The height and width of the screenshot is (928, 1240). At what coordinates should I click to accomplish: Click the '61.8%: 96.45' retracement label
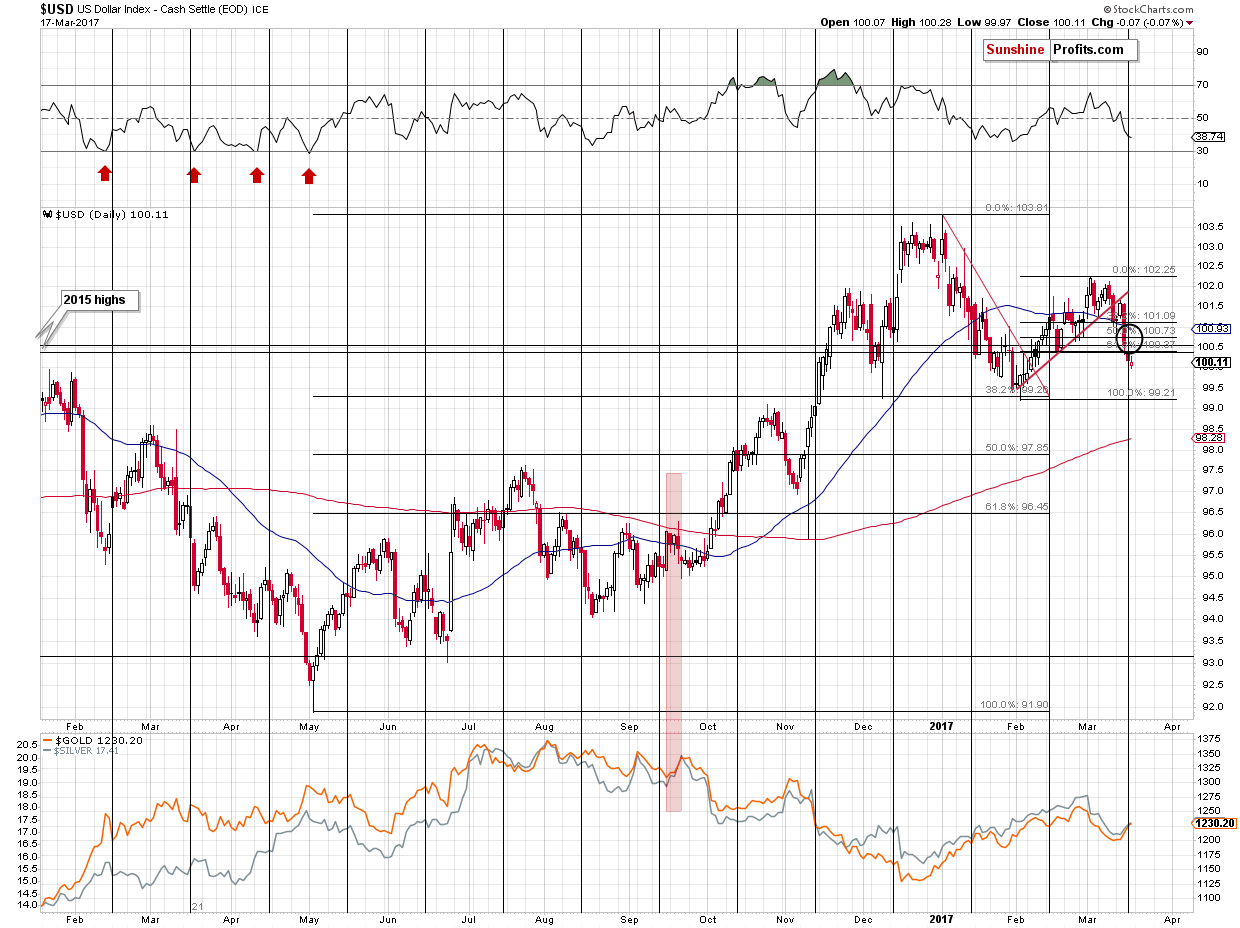[1017, 507]
